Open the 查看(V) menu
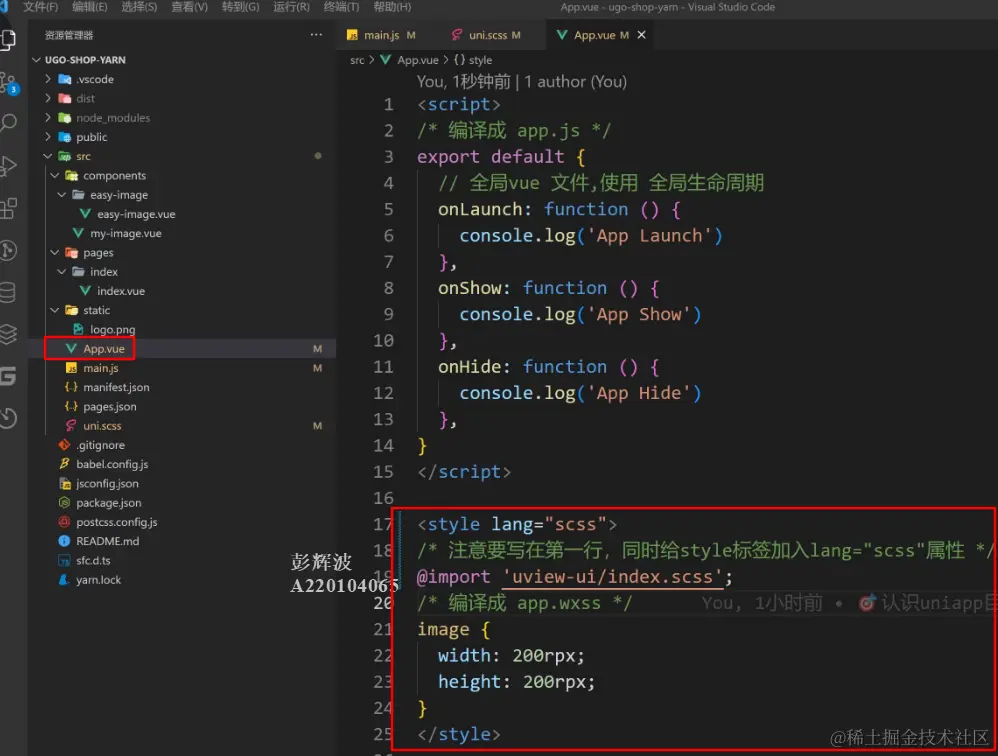Screen dimensions: 998x756 190,7
